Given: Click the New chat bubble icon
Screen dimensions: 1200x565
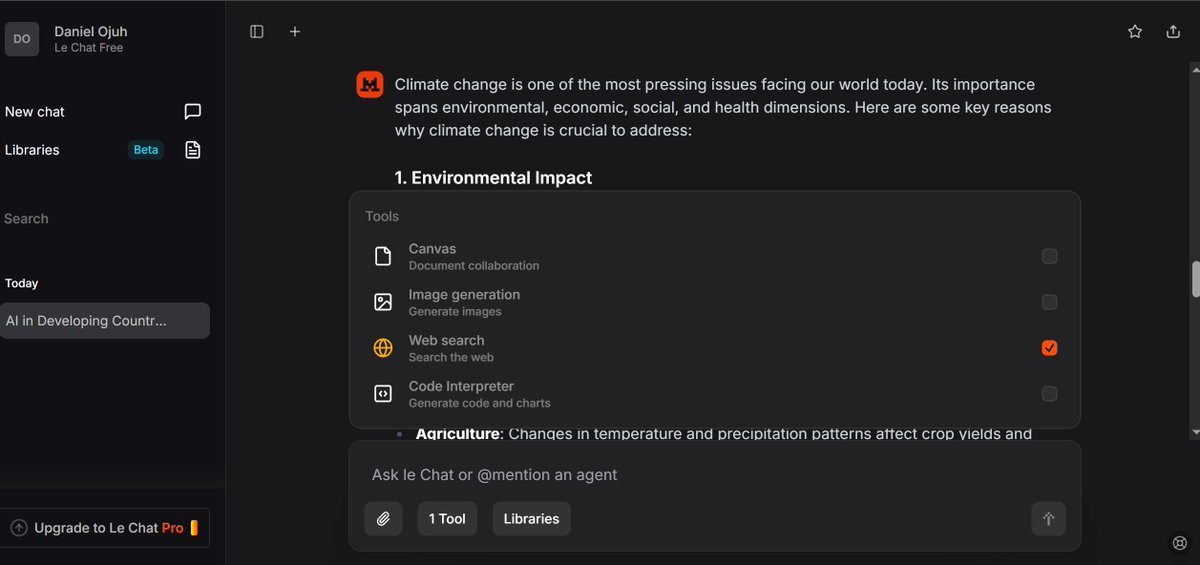Looking at the screenshot, I should (x=193, y=112).
